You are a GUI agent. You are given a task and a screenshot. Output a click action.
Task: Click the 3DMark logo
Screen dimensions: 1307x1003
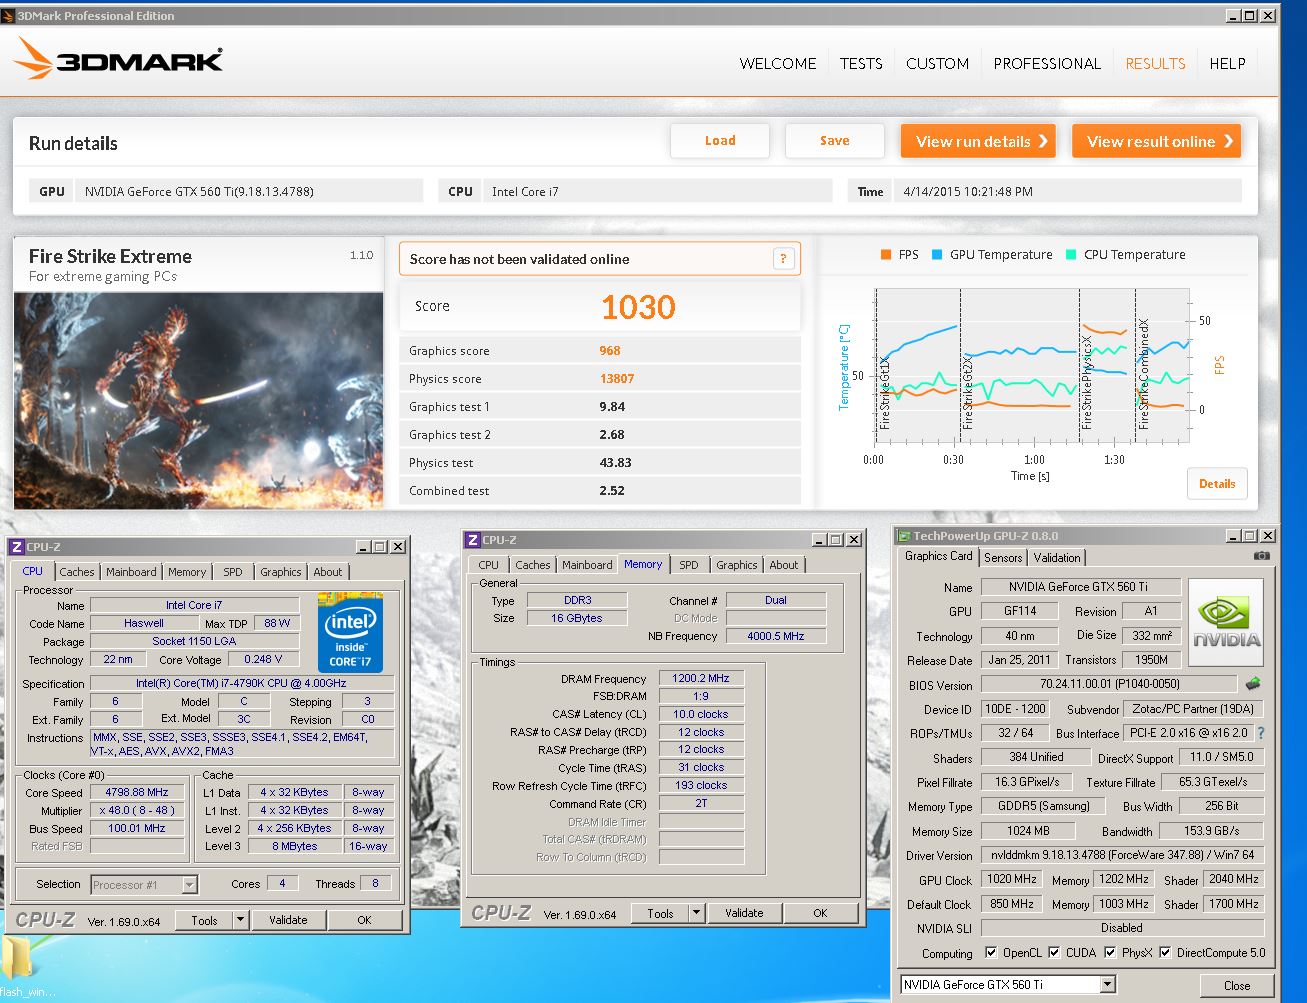118,59
